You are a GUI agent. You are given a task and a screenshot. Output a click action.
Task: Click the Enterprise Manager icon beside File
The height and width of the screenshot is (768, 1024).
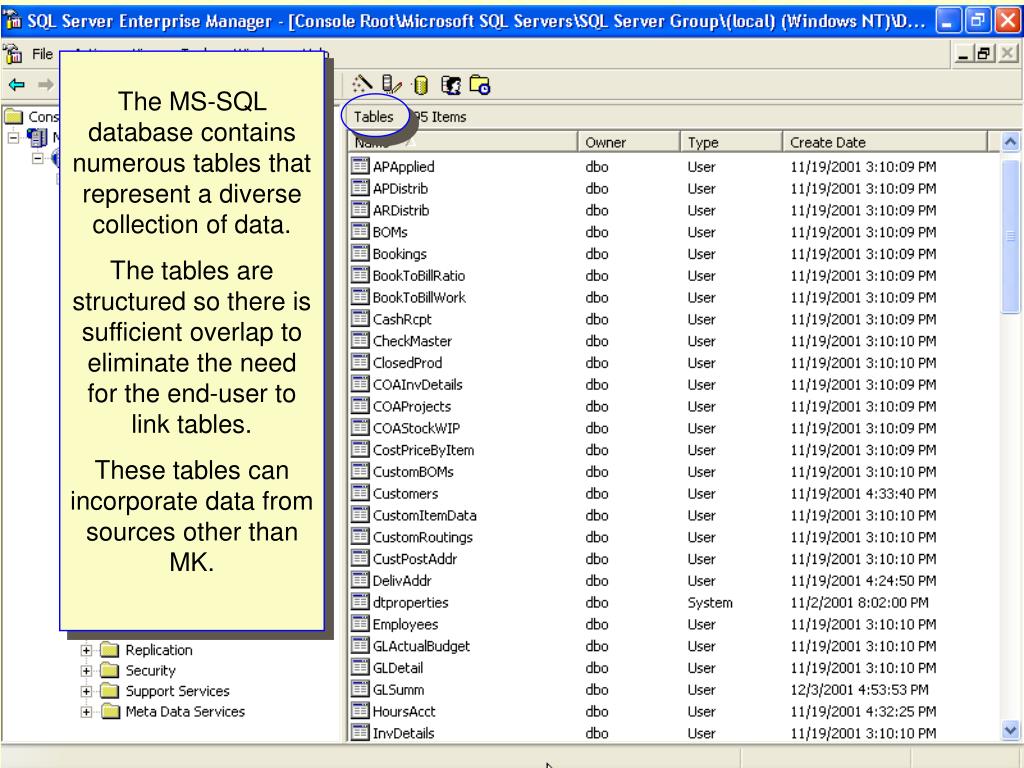click(13, 54)
